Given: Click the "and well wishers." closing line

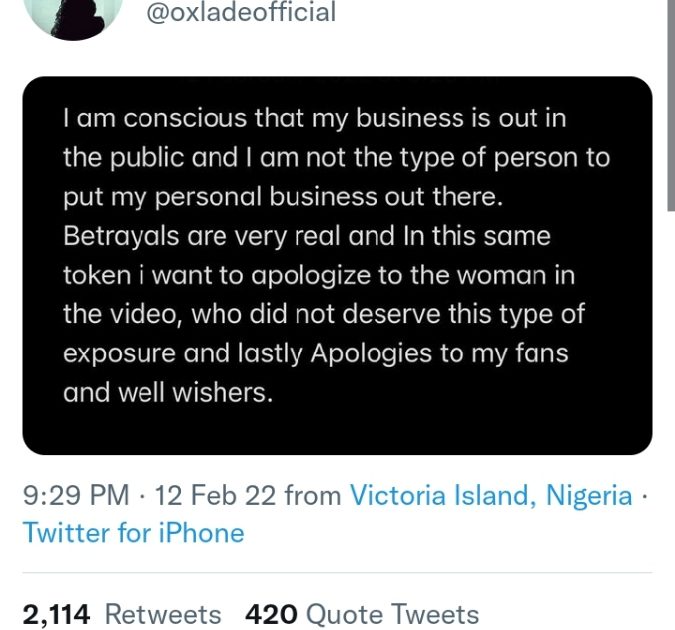Looking at the screenshot, I should pyautogui.click(x=168, y=392).
